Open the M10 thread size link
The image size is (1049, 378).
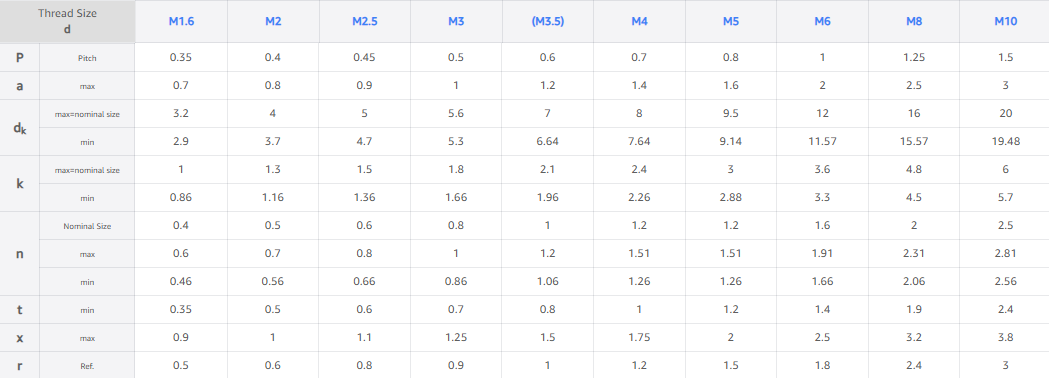pyautogui.click(x=1006, y=21)
